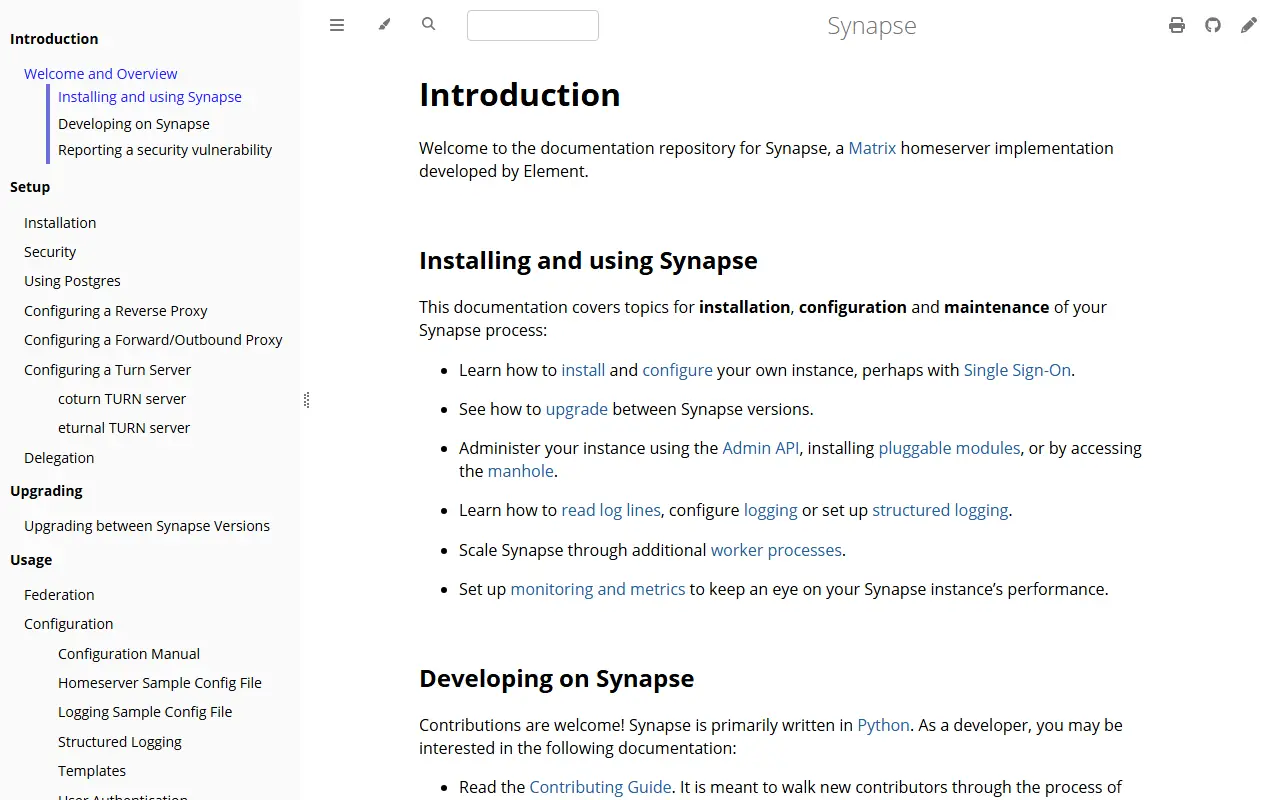
Task: Open Reporting a security vulnerability
Action: (165, 150)
